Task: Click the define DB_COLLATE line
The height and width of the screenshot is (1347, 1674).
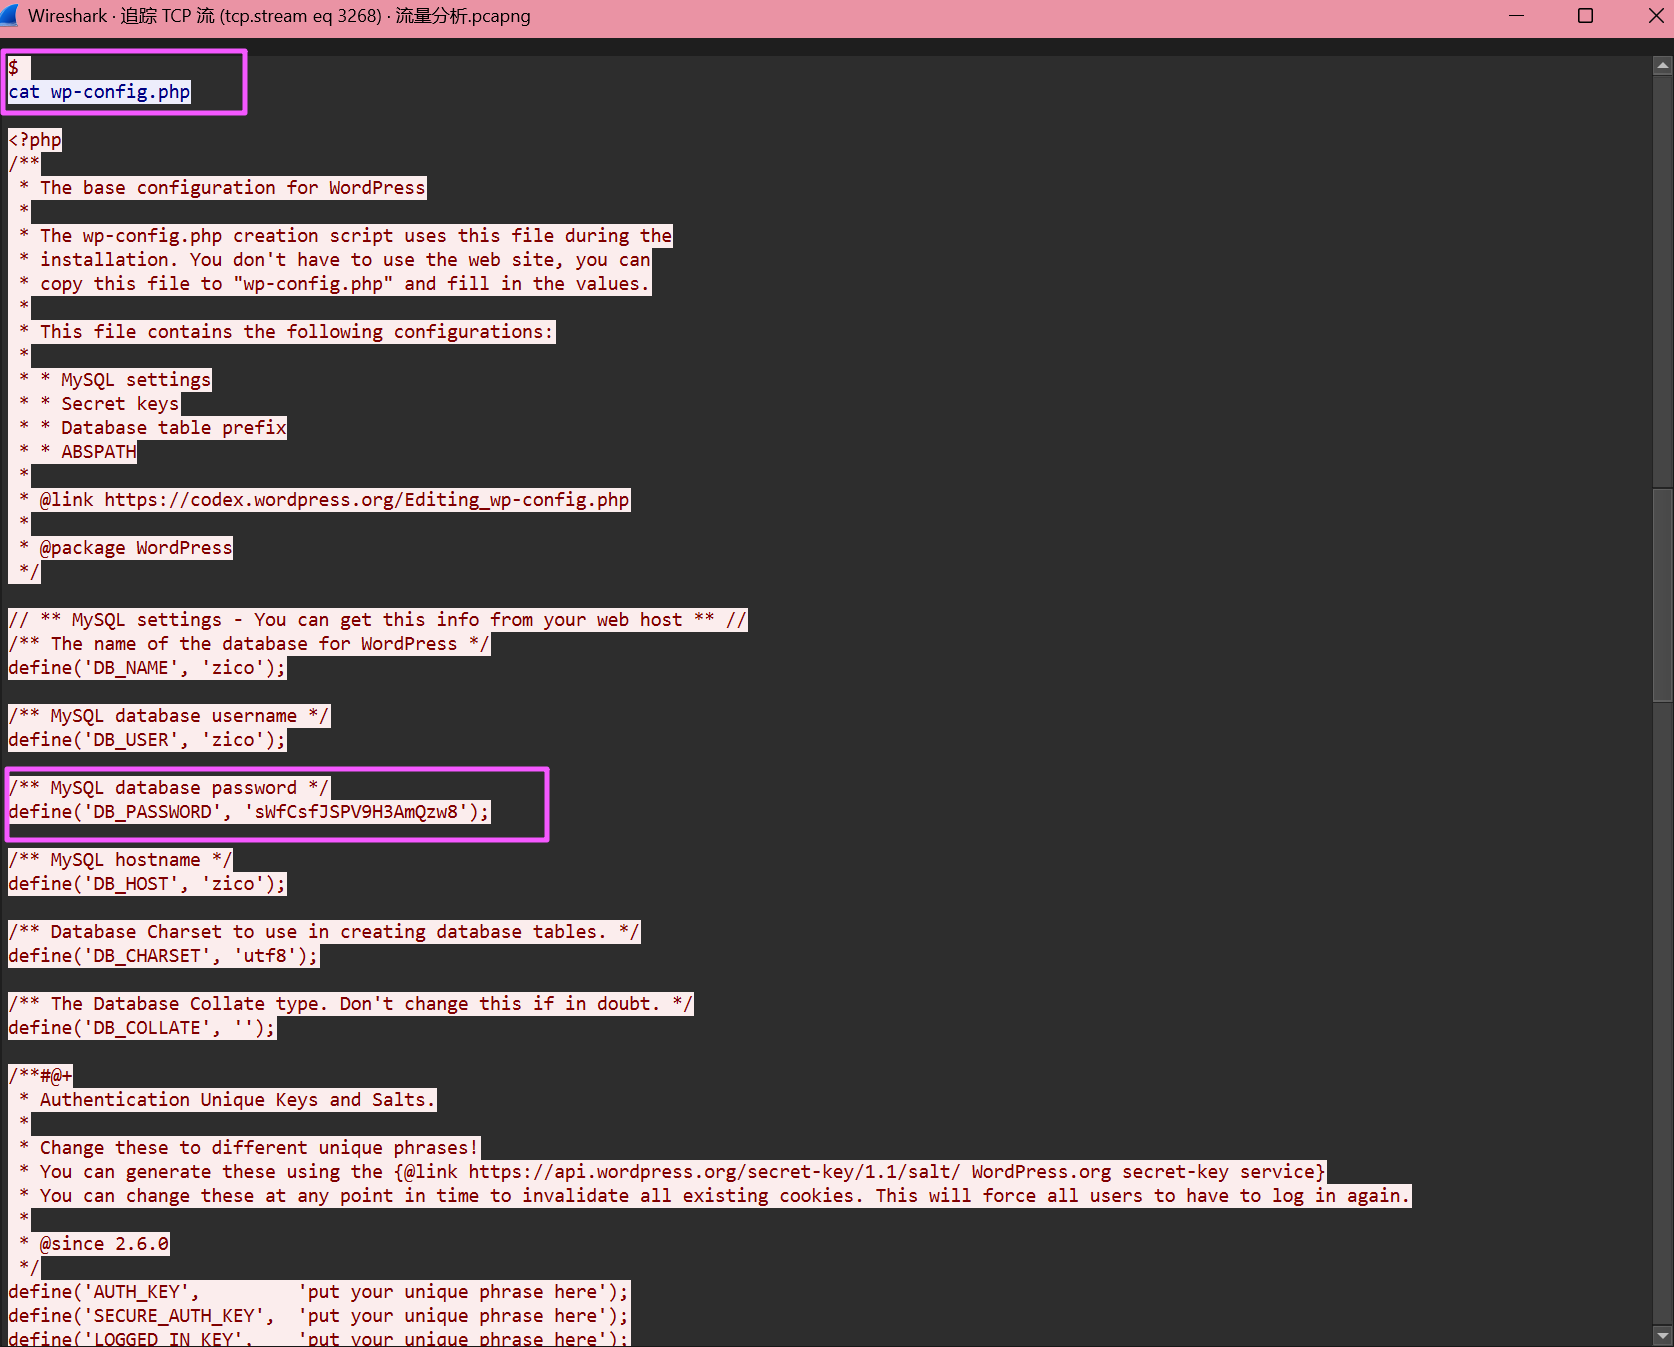Action: [142, 1028]
